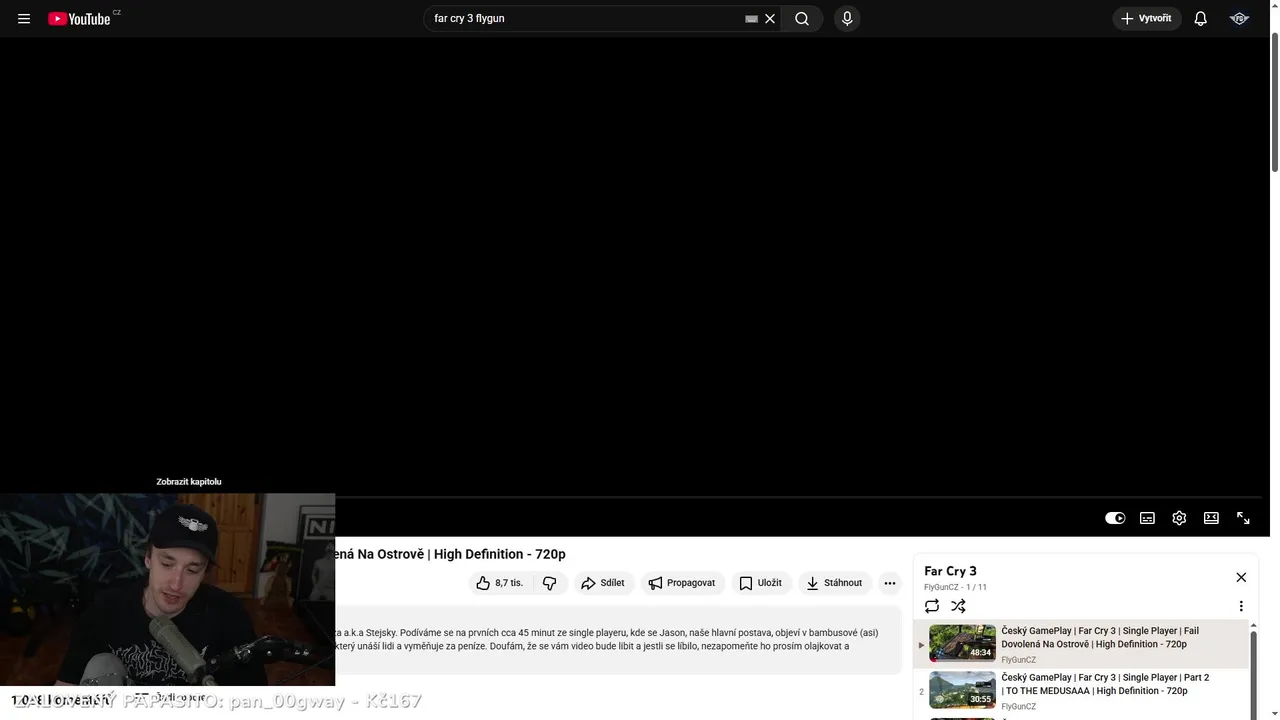This screenshot has height=720, width=1280.
Task: Click Zobrazit kapitolu label
Action: (x=189, y=482)
